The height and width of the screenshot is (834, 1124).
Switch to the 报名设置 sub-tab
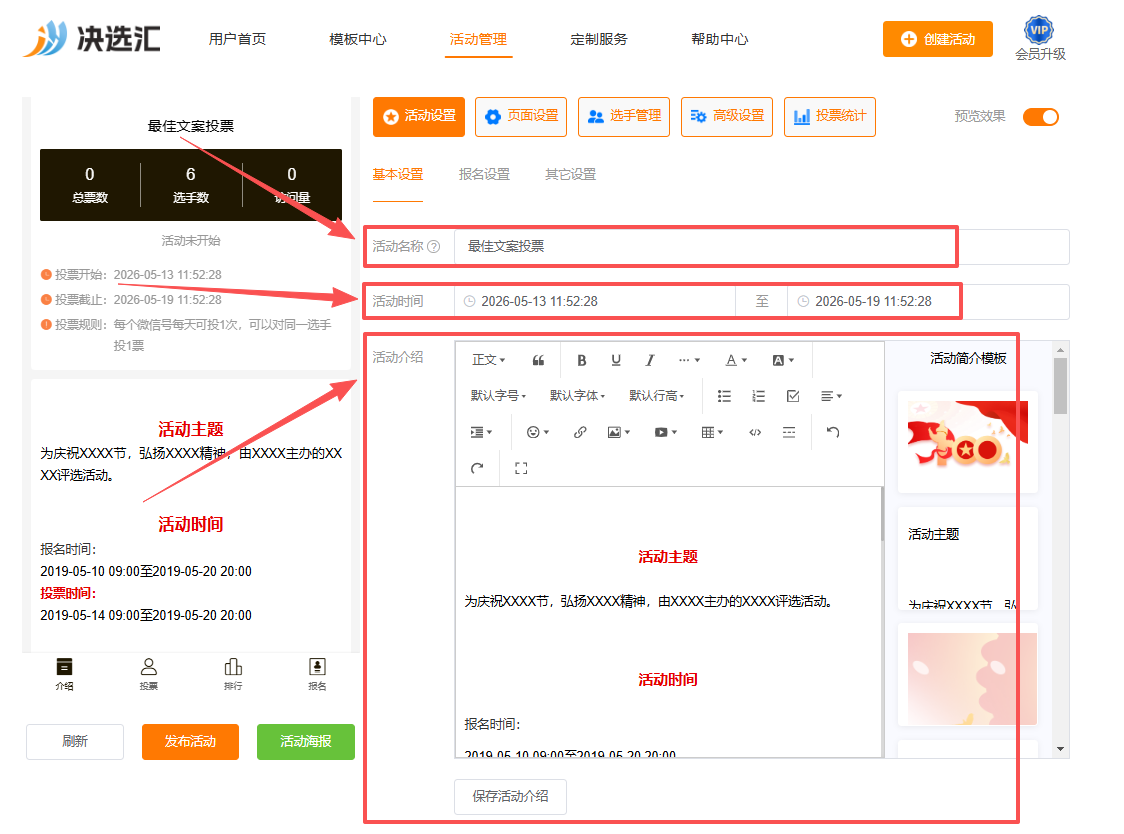(x=485, y=174)
